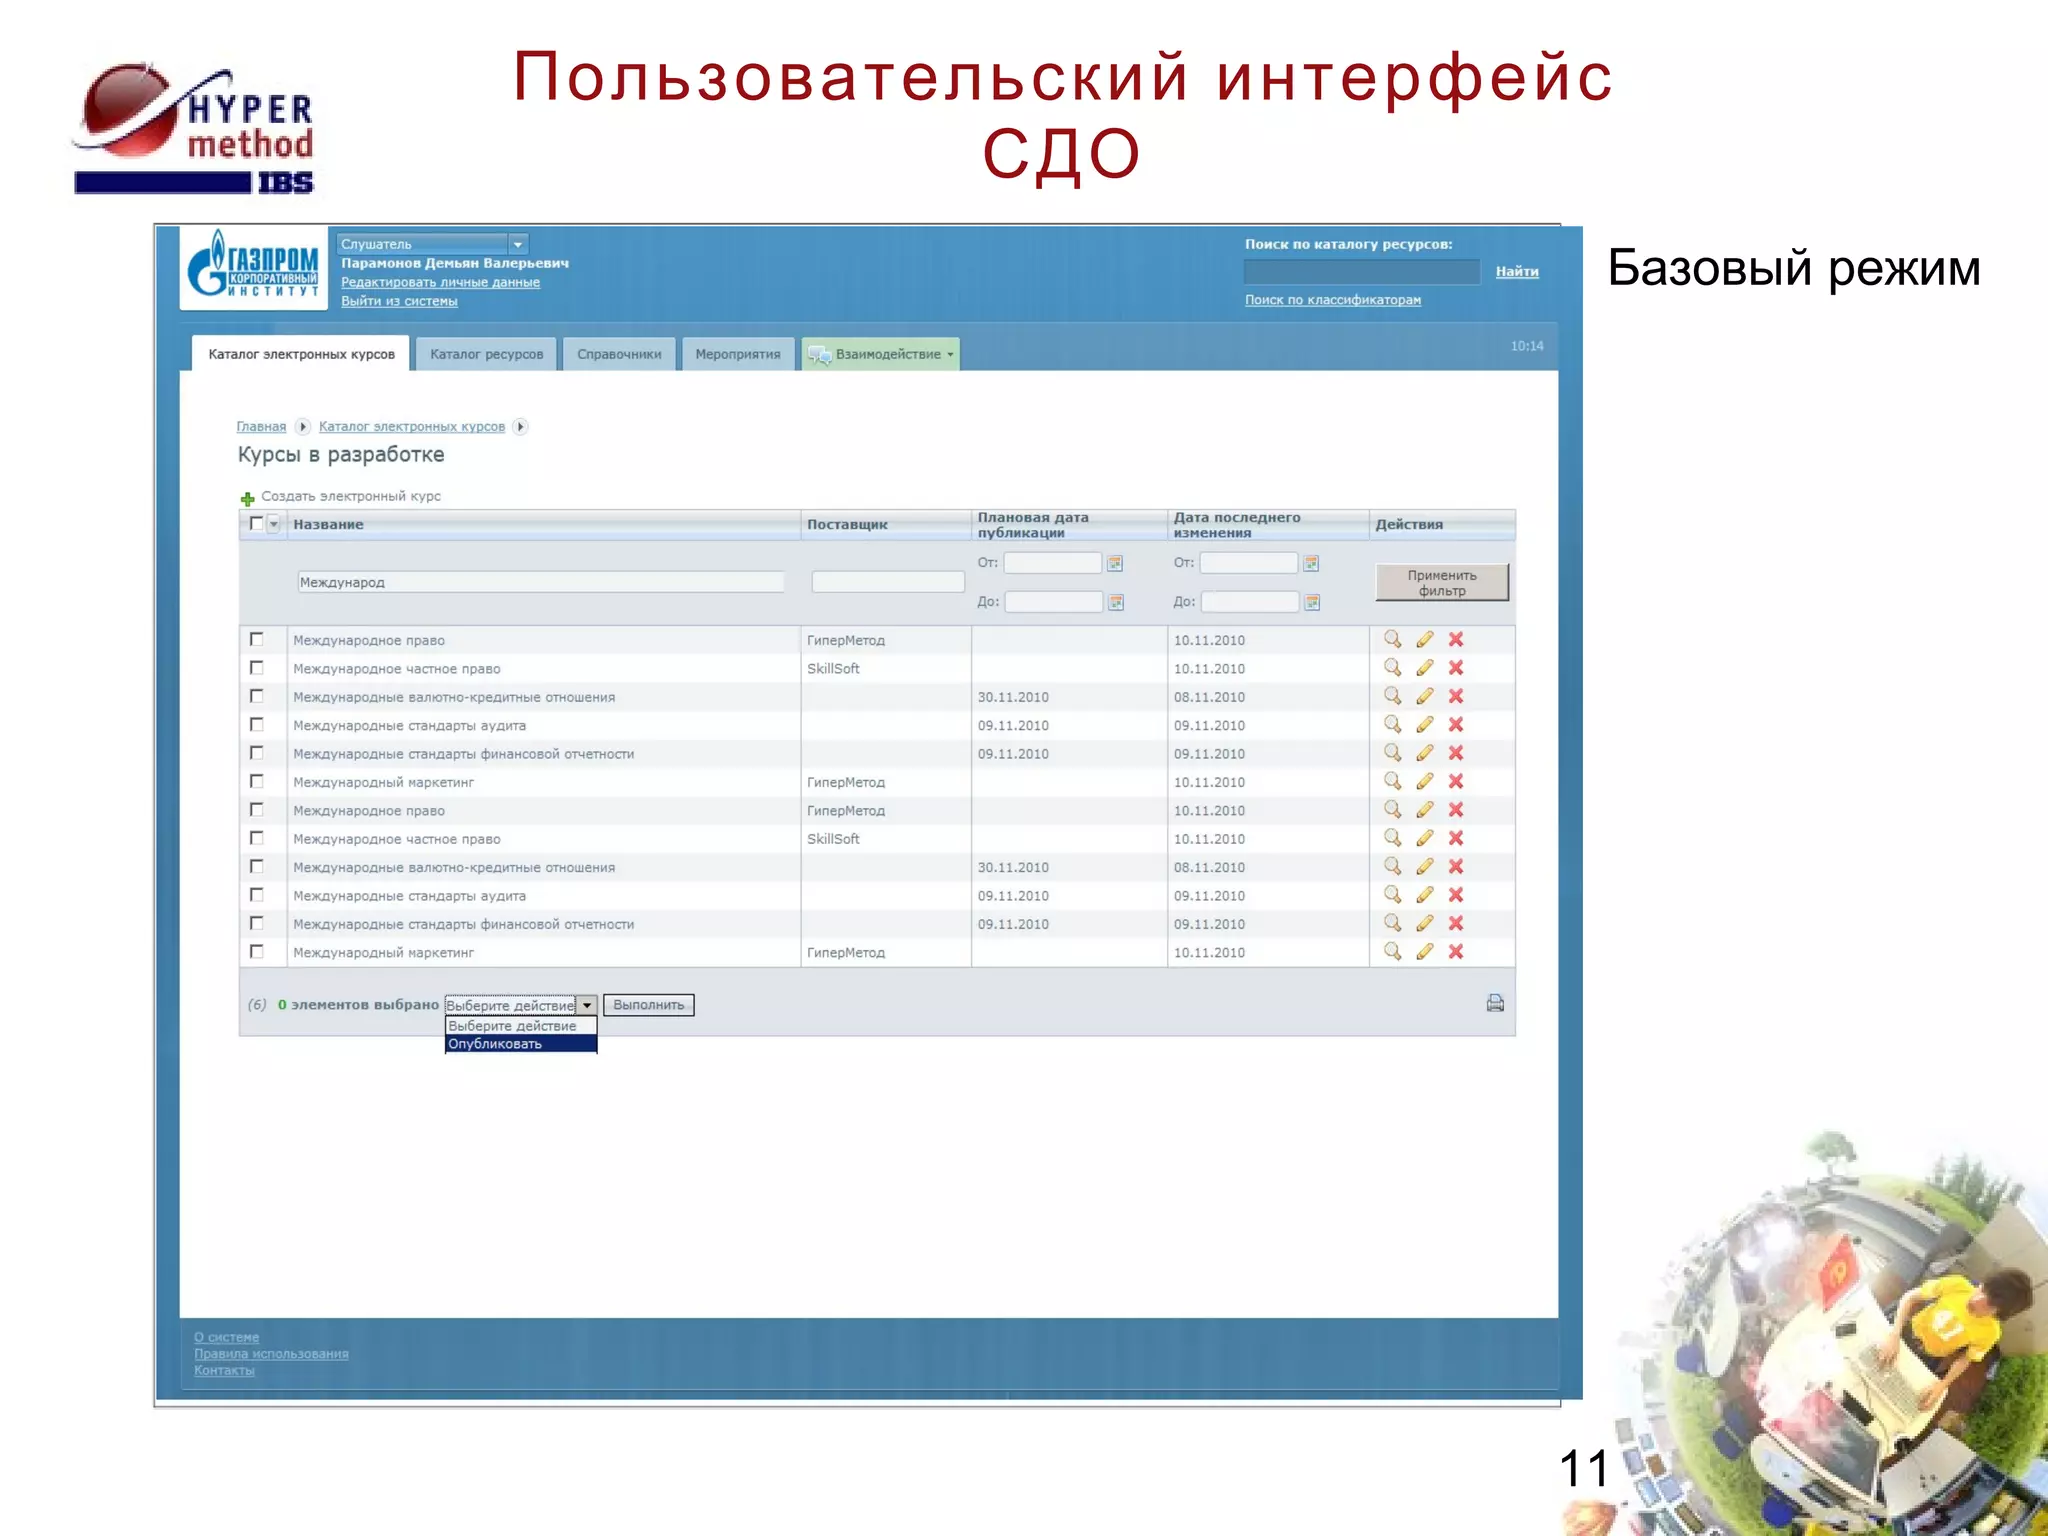Open the 'Слушатель' role dropdown
This screenshot has height=1536, width=2048.
point(433,244)
